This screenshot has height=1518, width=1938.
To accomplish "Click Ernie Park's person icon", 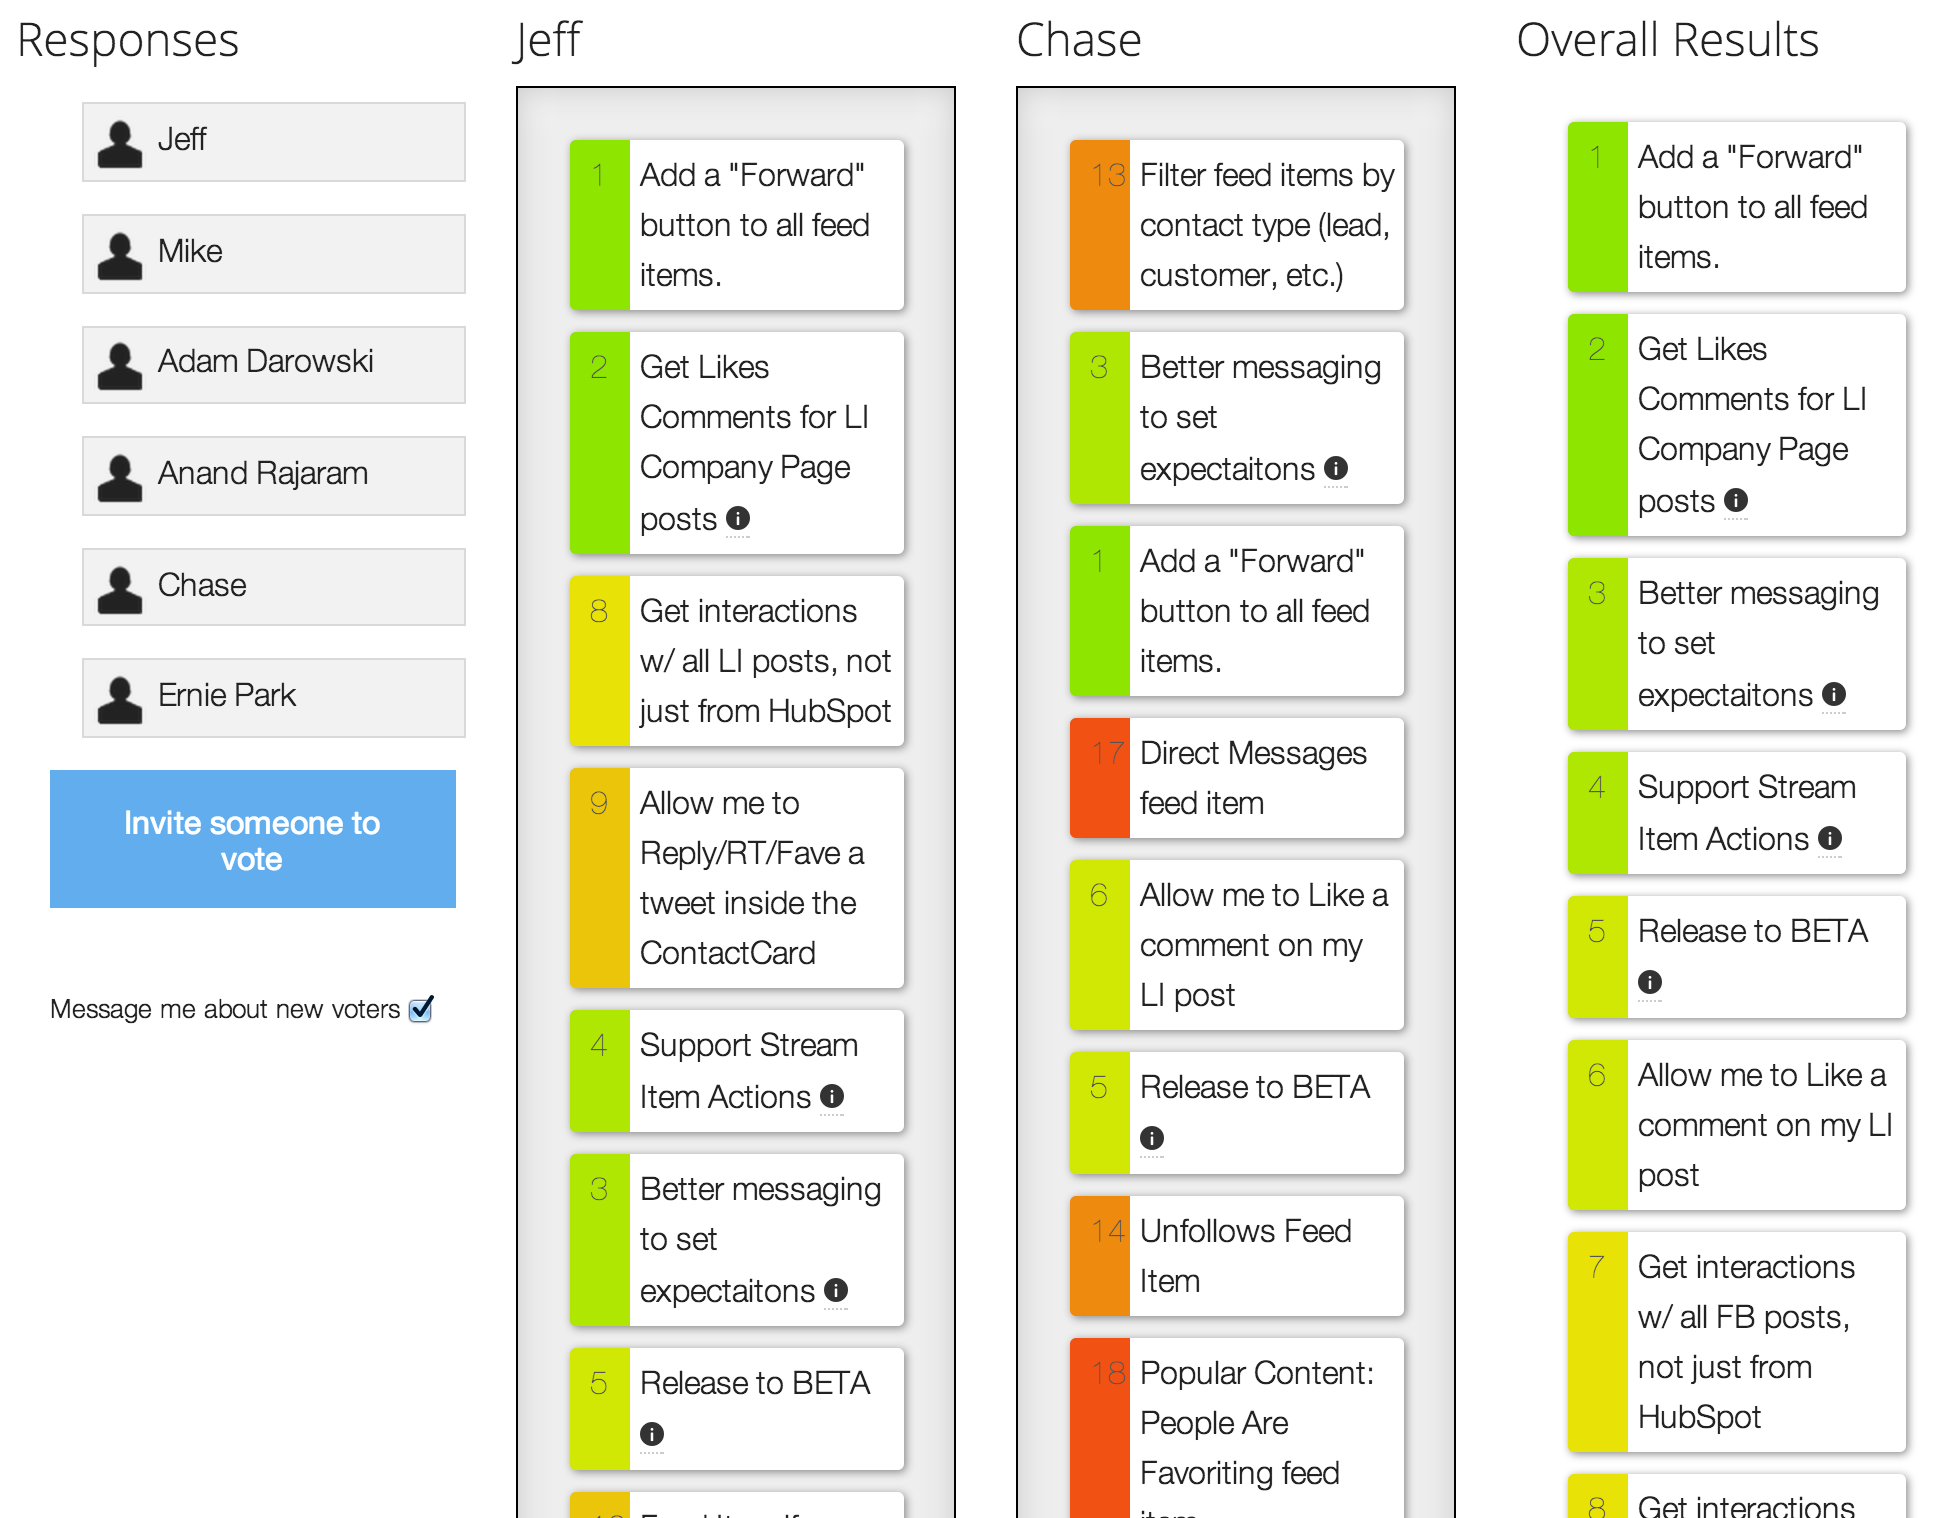I will 120,699.
